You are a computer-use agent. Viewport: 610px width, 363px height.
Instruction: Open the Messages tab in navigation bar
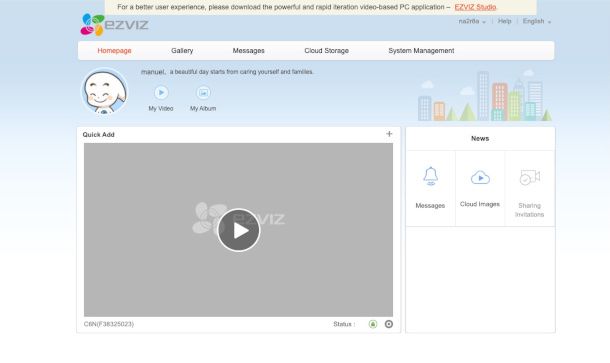tap(248, 51)
